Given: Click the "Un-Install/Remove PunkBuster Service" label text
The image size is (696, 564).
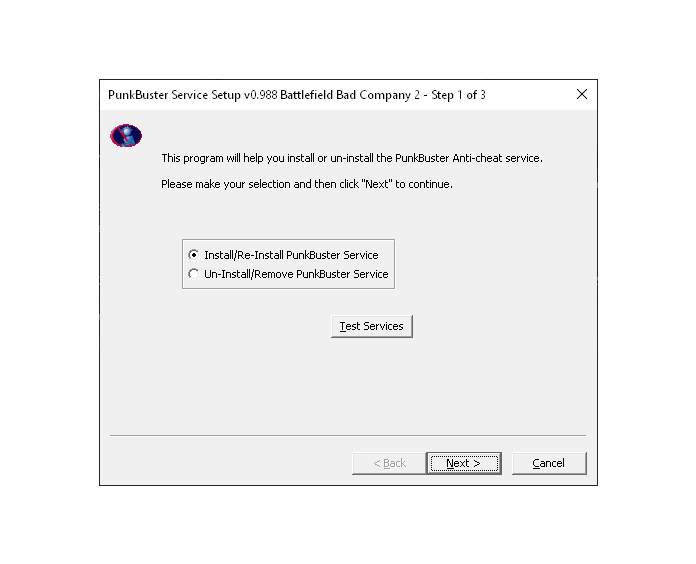Looking at the screenshot, I should tap(296, 274).
